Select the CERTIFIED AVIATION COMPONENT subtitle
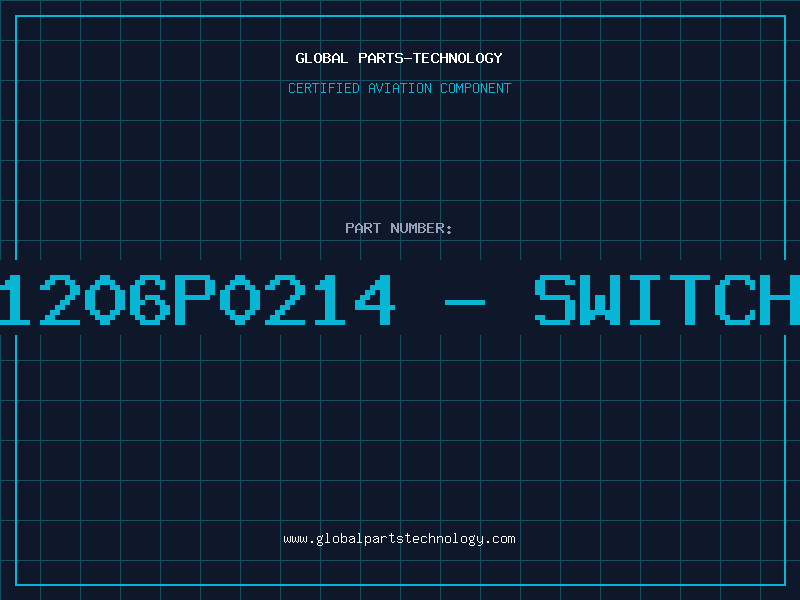 click(x=399, y=88)
